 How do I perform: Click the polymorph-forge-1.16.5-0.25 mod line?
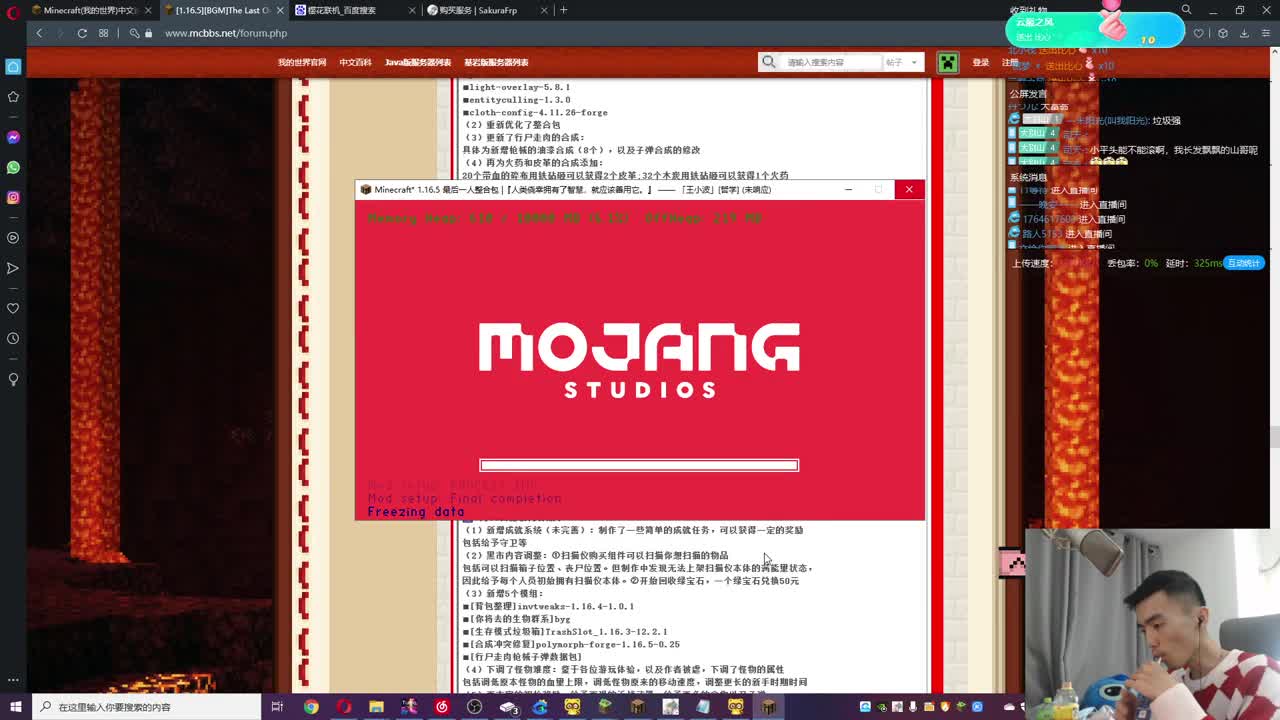(x=571, y=644)
